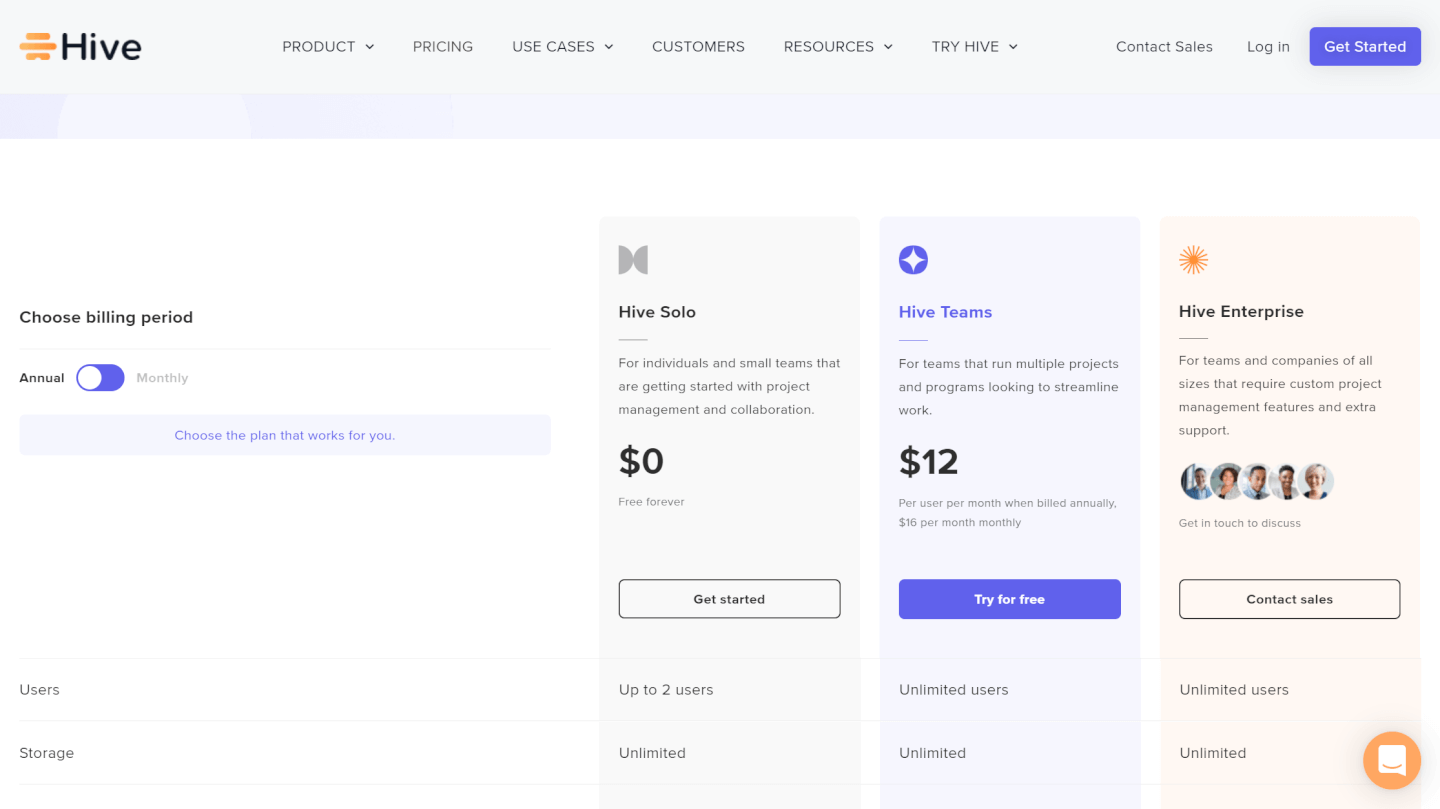Click Try for free for Hive Teams
Image resolution: width=1440 pixels, height=809 pixels.
pyautogui.click(x=1009, y=598)
